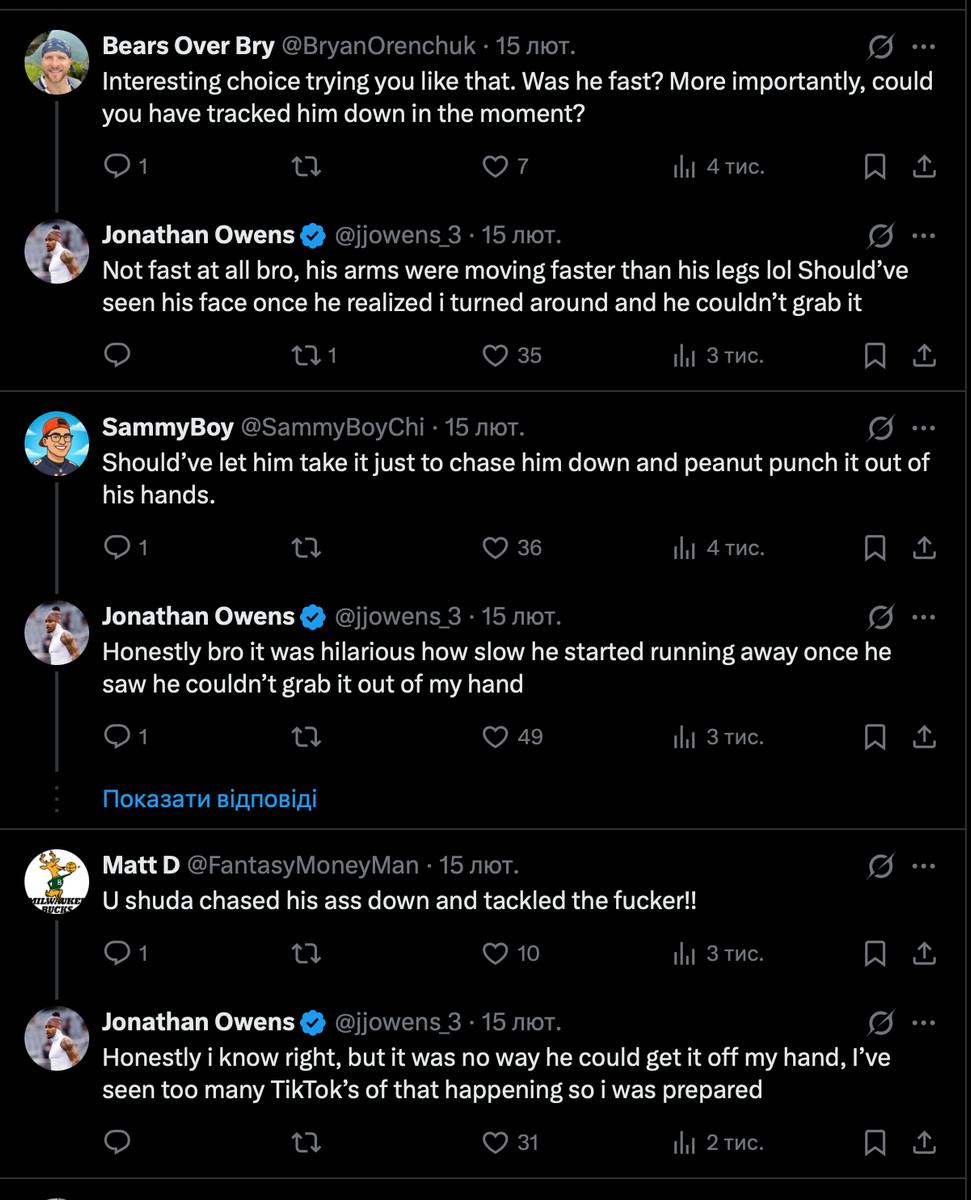This screenshot has width=971, height=1200.
Task: Open more options menu on SammyBoy's tweet
Action: click(x=925, y=428)
